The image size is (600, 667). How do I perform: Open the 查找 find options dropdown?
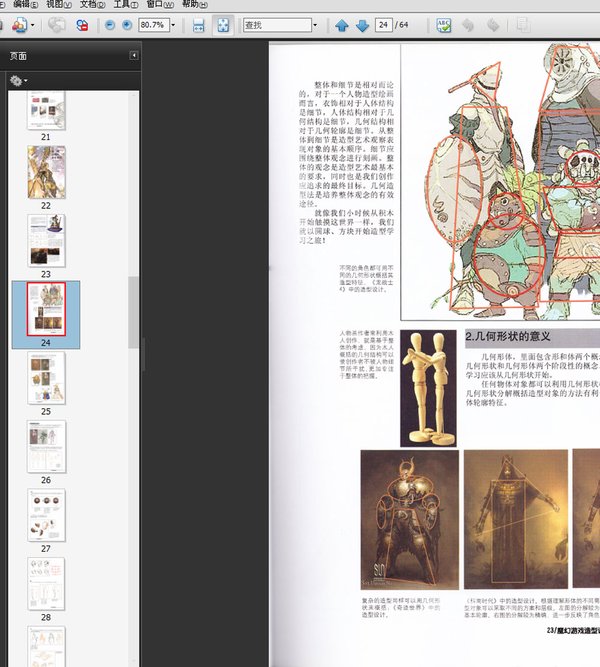point(315,25)
